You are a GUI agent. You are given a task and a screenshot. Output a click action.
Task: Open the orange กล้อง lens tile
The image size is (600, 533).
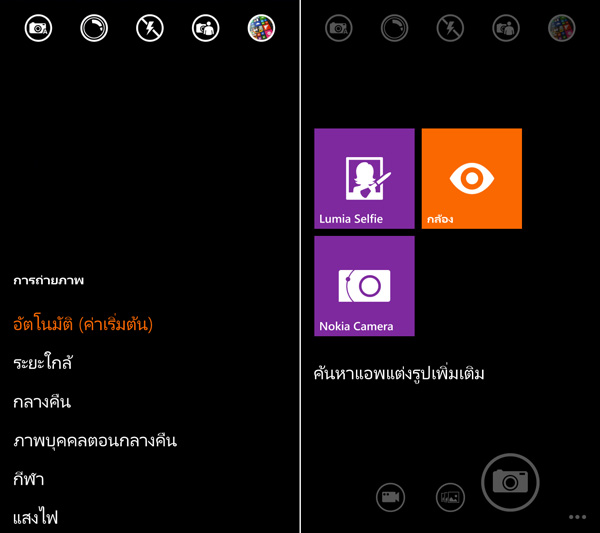pyautogui.click(x=472, y=179)
